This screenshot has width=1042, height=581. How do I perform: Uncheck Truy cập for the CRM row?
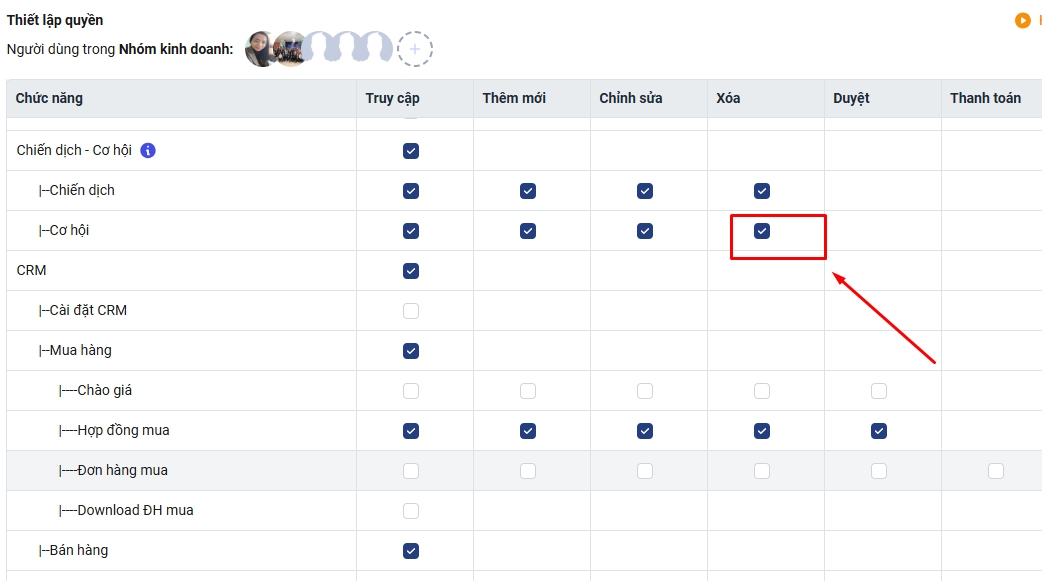tap(411, 271)
